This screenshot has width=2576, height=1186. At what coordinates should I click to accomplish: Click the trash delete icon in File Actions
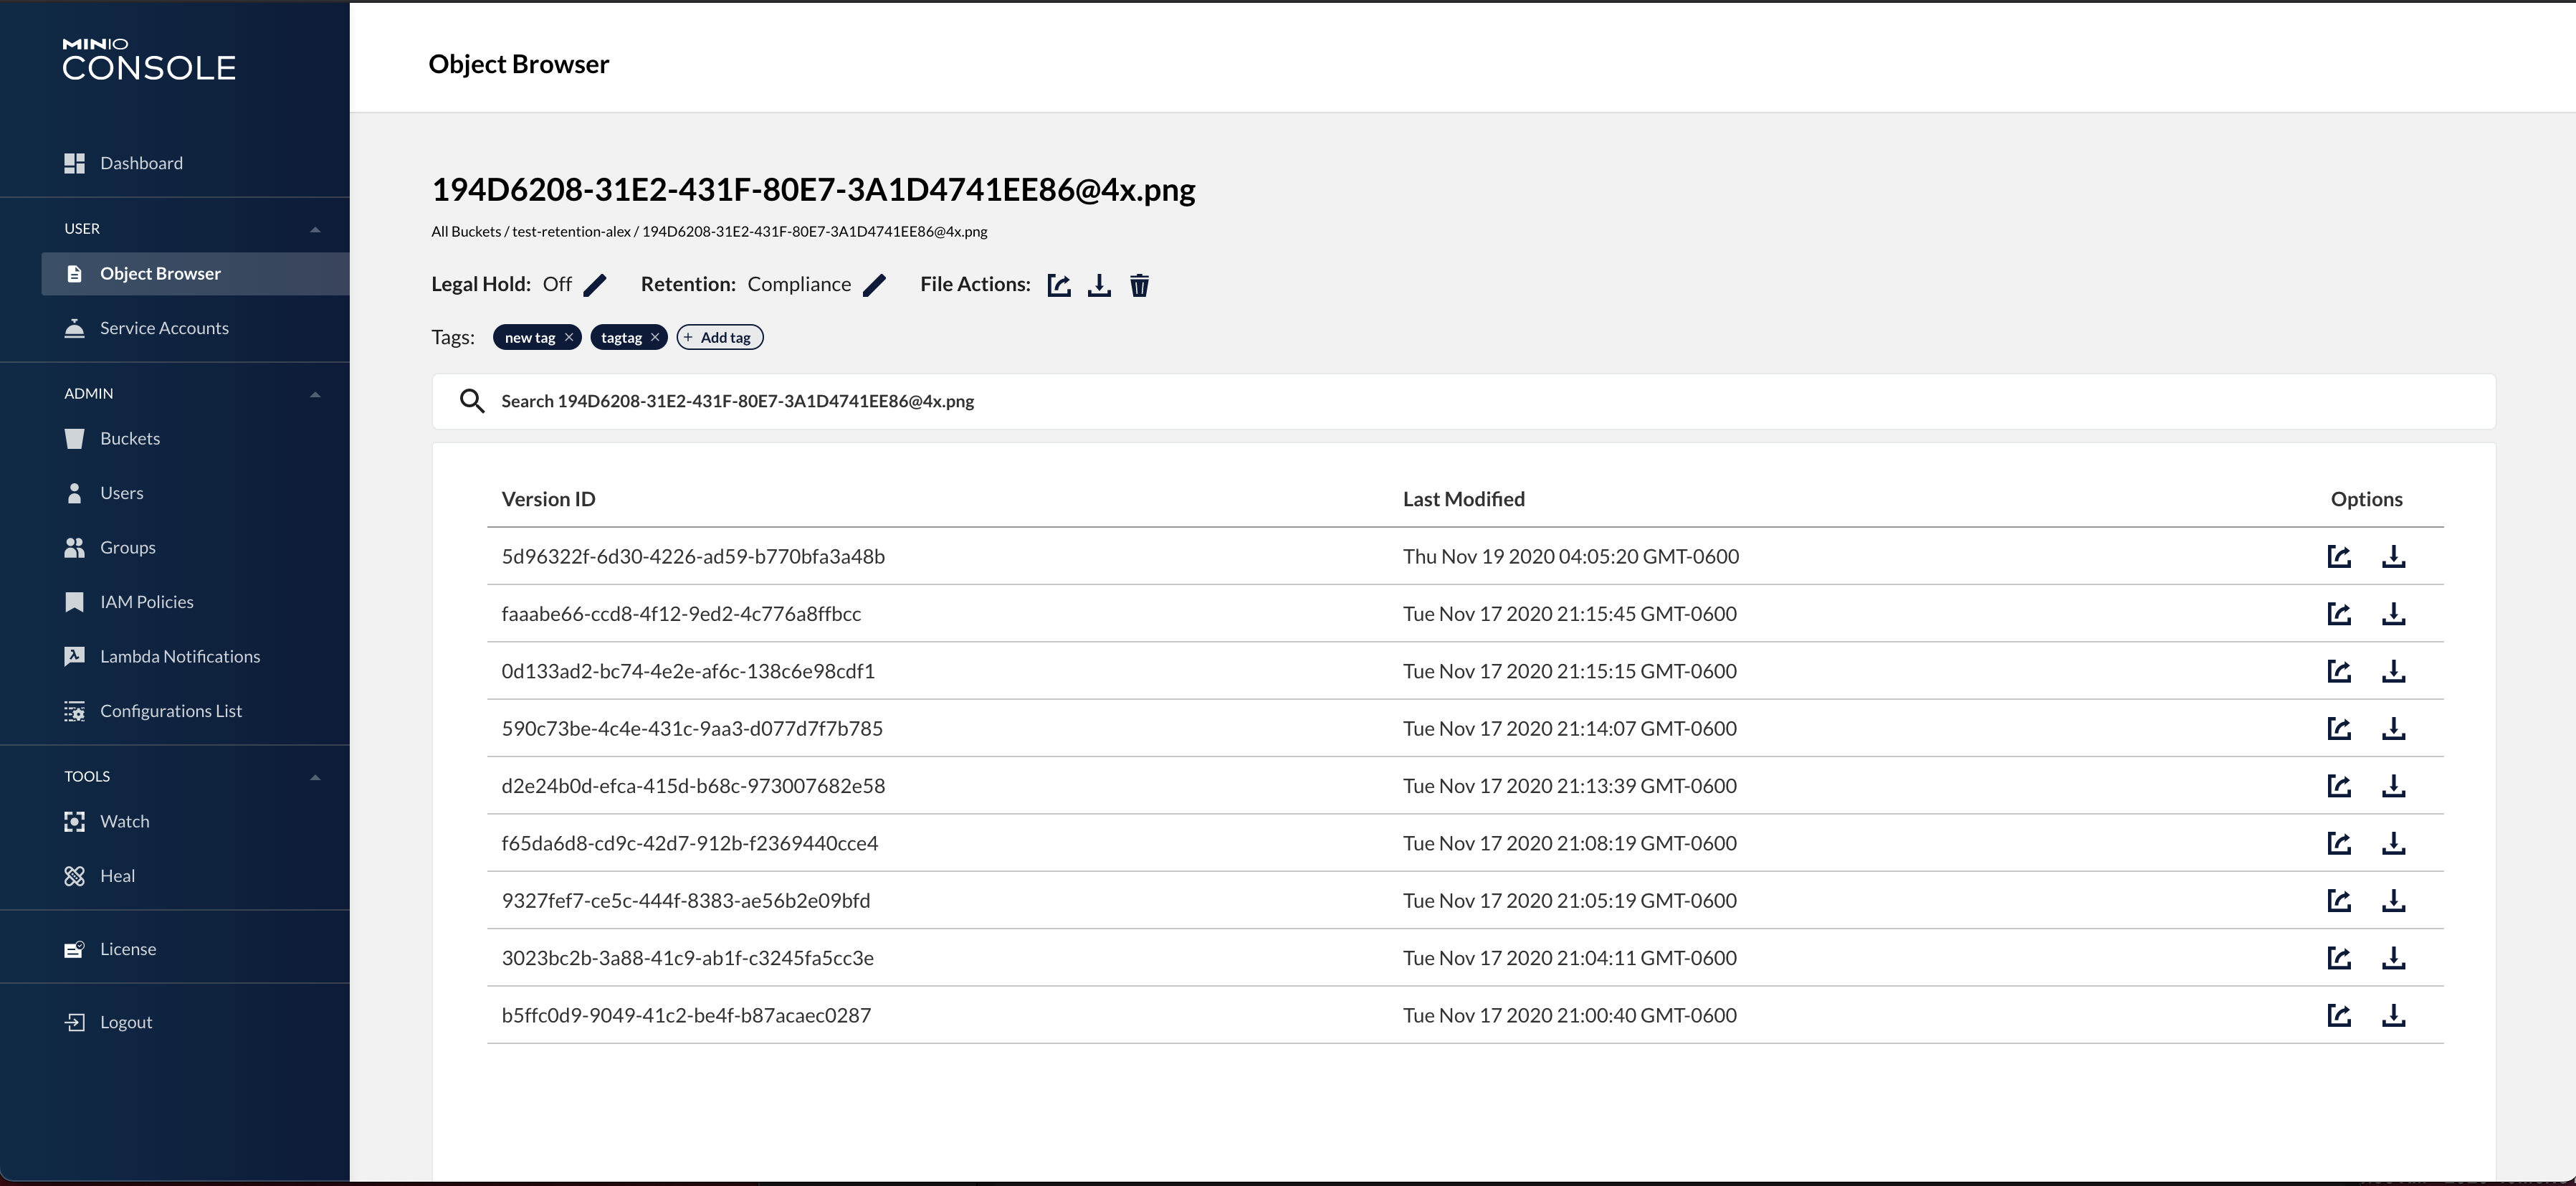(1139, 285)
